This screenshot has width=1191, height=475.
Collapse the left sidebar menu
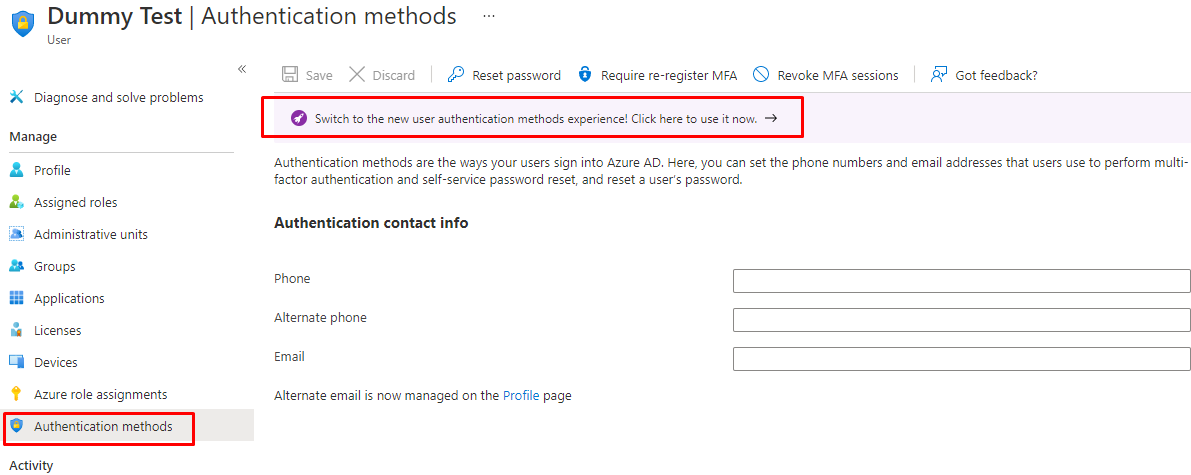(x=242, y=68)
